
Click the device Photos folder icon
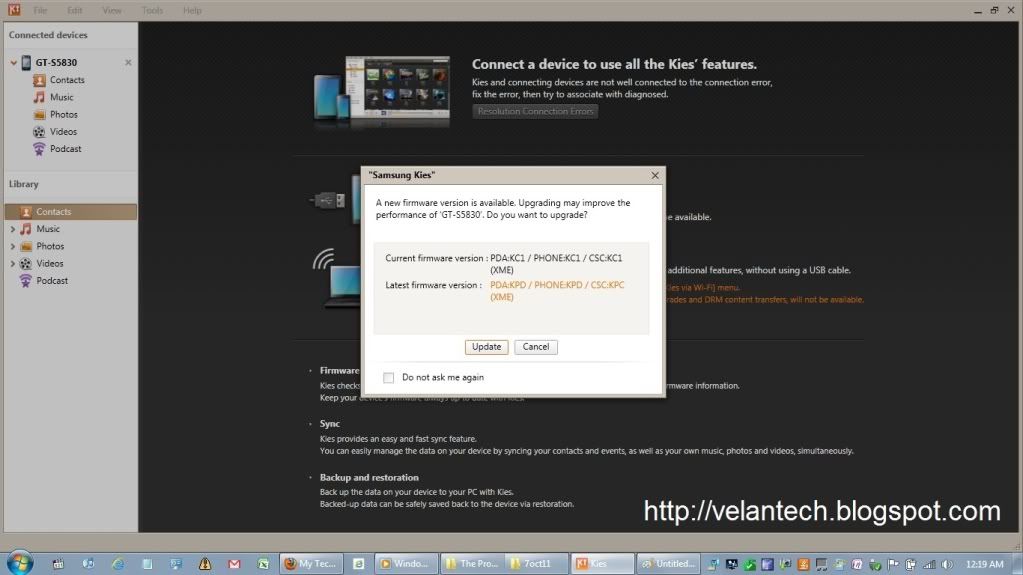coord(39,114)
